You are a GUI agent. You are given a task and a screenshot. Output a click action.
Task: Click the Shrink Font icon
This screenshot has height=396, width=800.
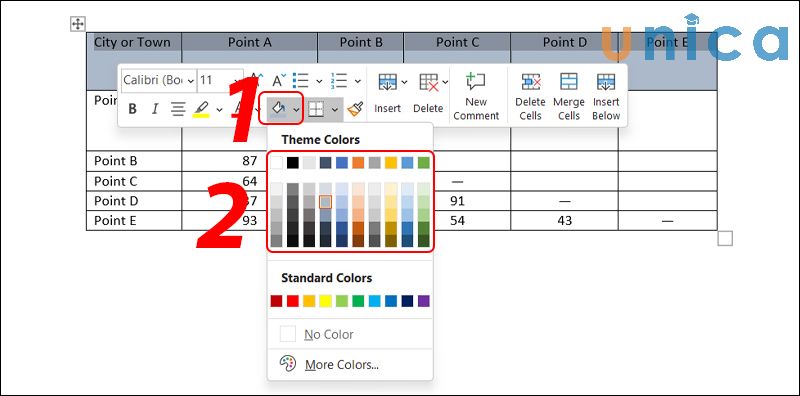(x=279, y=80)
